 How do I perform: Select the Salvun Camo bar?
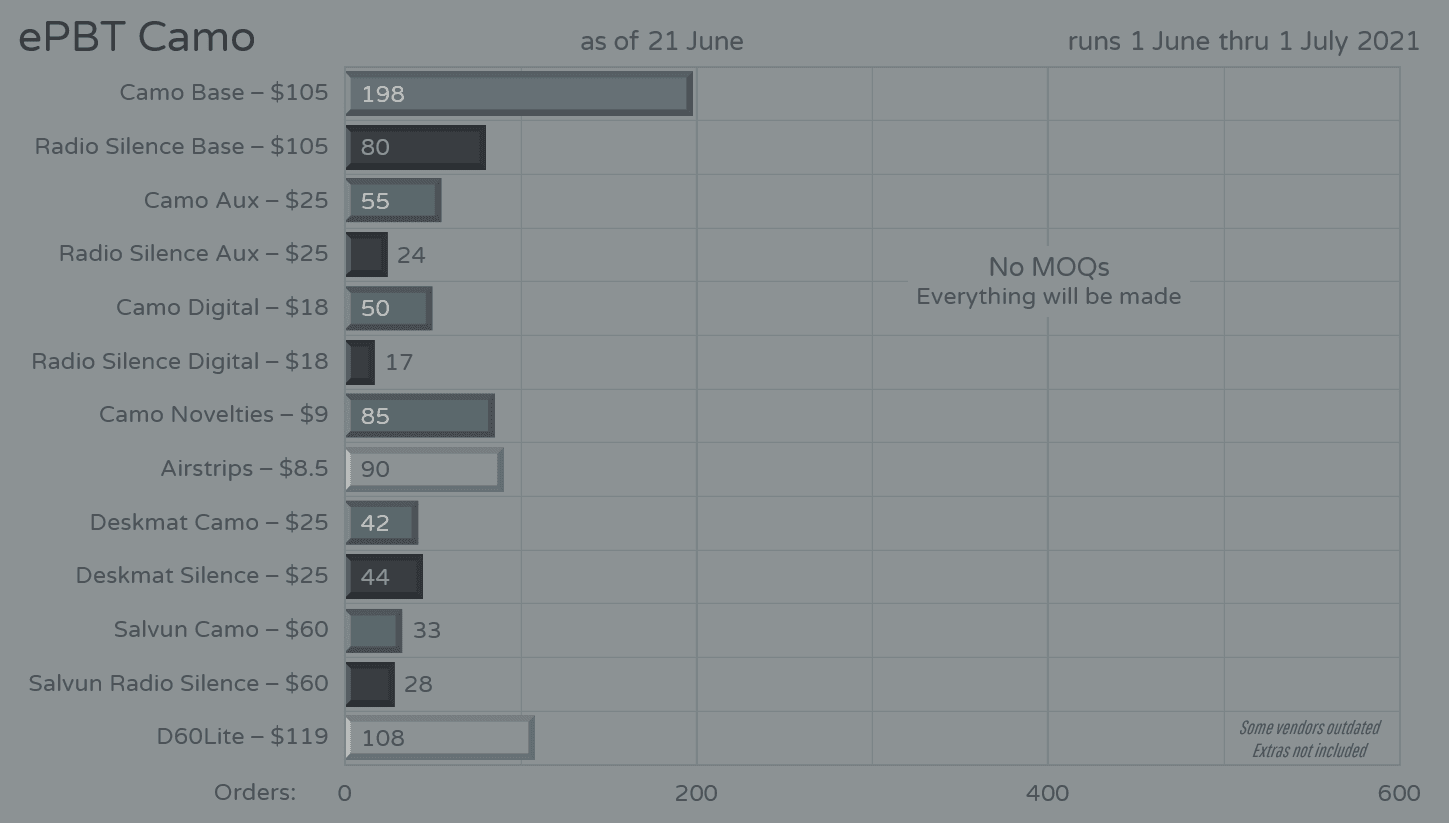374,630
